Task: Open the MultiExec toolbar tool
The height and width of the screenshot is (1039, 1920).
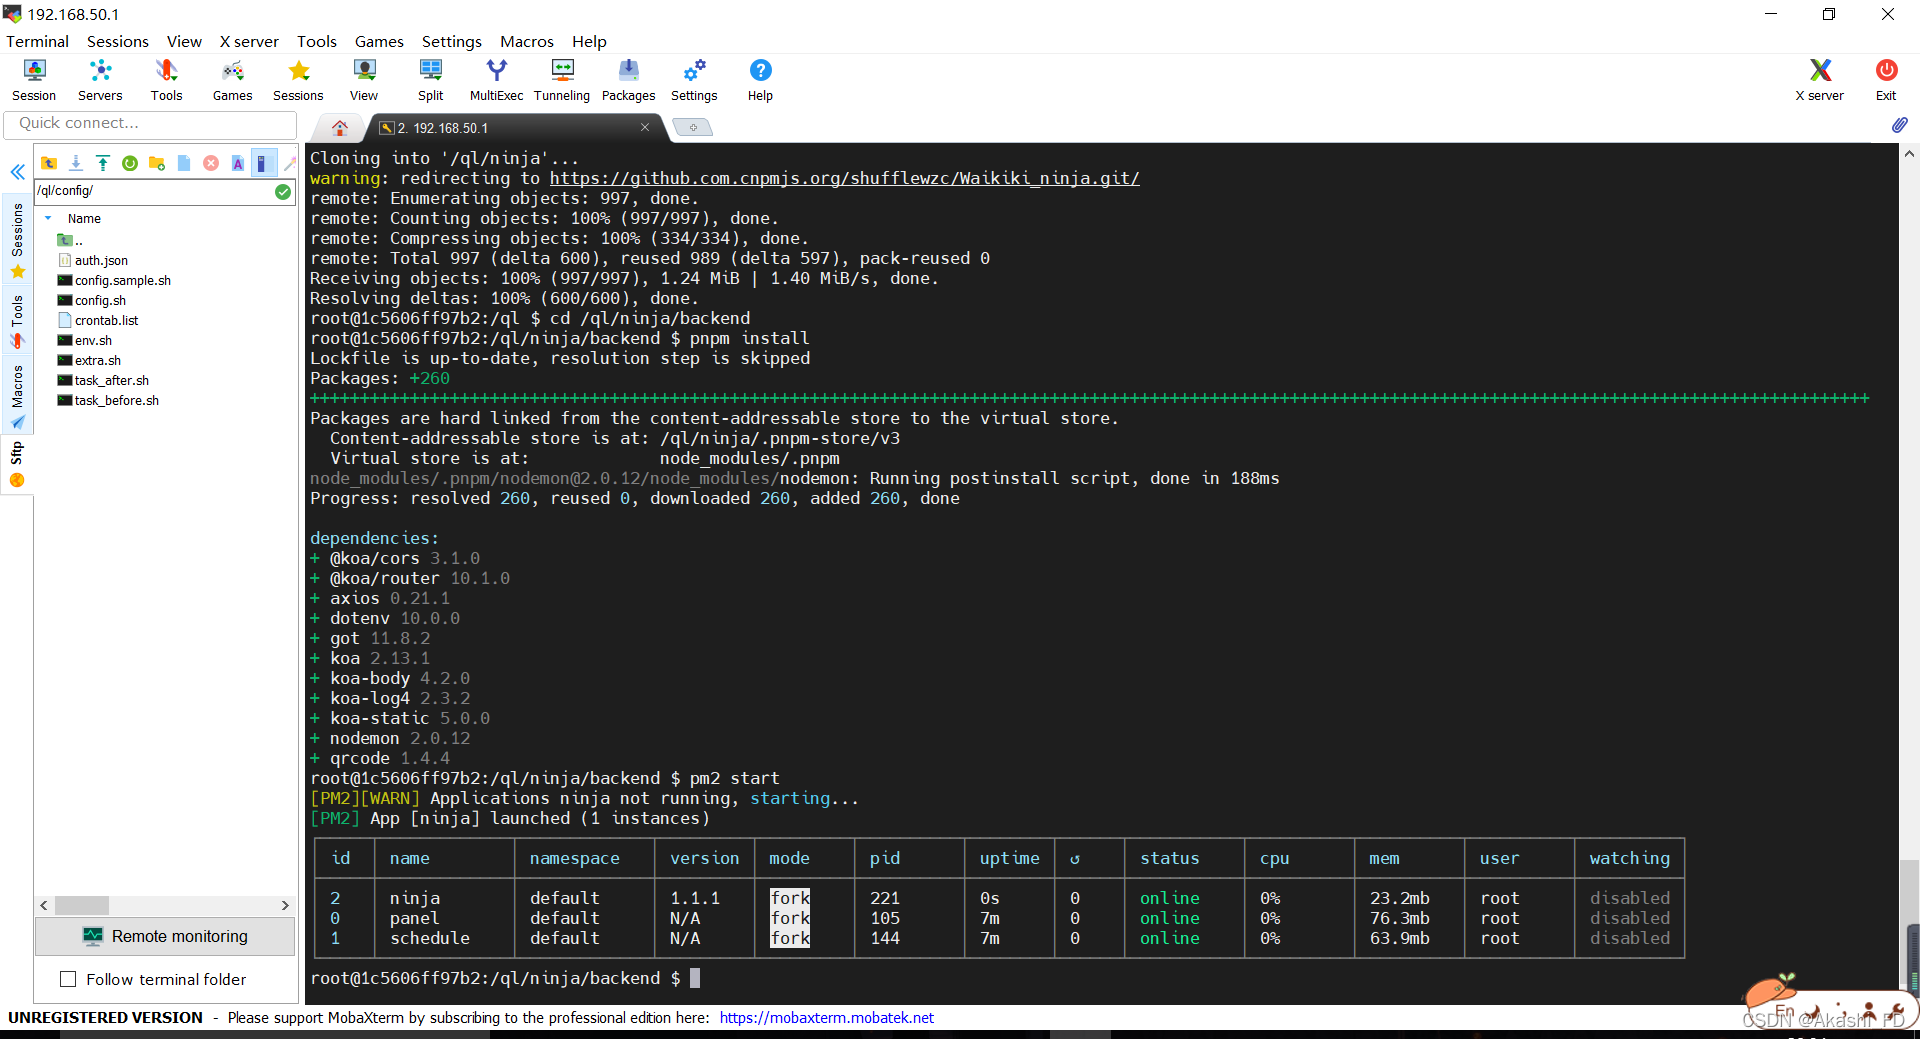Action: [x=496, y=80]
